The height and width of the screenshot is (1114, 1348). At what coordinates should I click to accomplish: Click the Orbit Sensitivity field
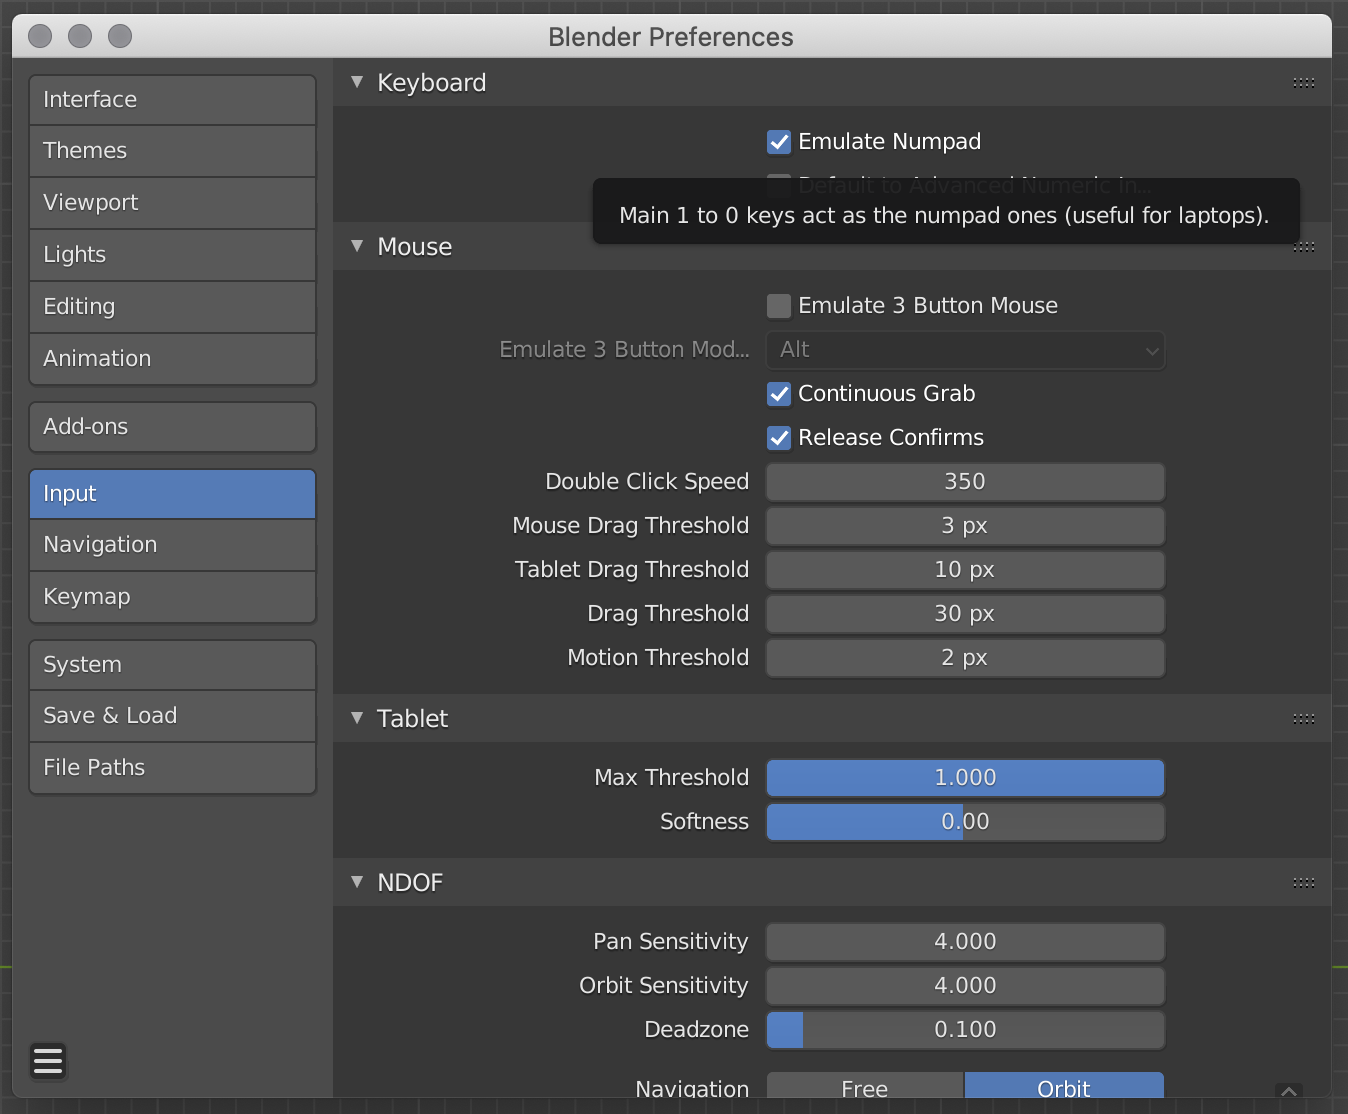point(965,986)
